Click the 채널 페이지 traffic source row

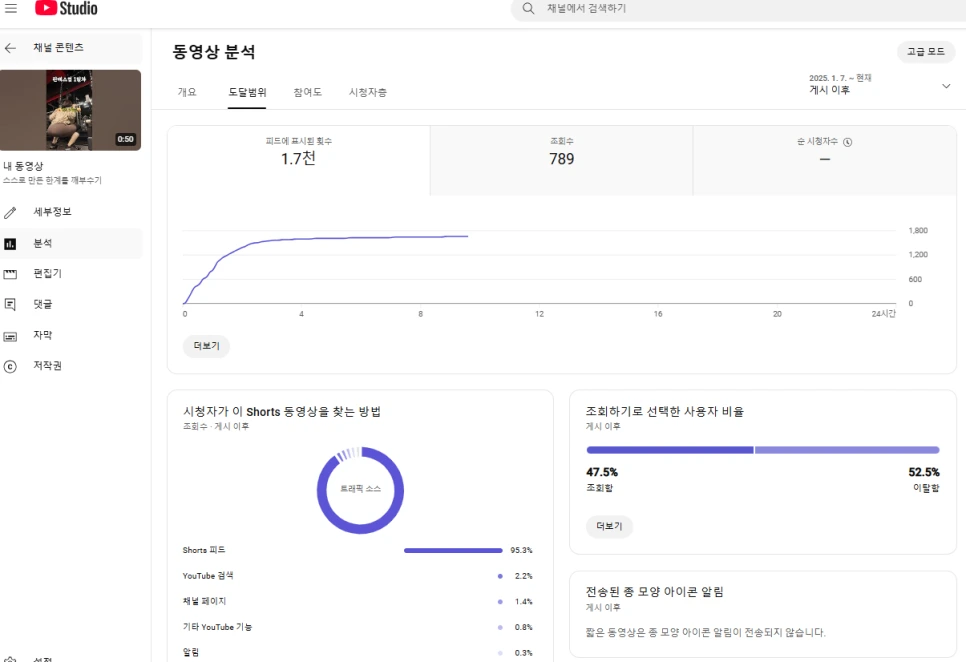(357, 602)
